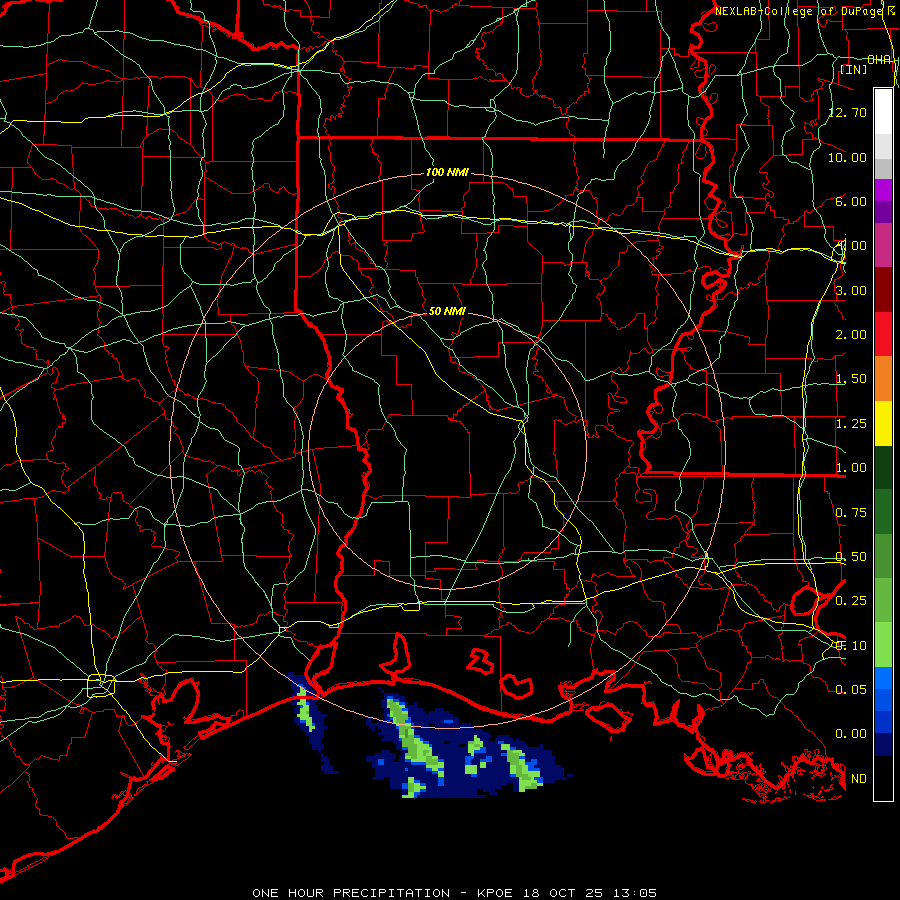900x900 pixels.
Task: Click the '50 NMI' range ring label
Action: click(447, 311)
